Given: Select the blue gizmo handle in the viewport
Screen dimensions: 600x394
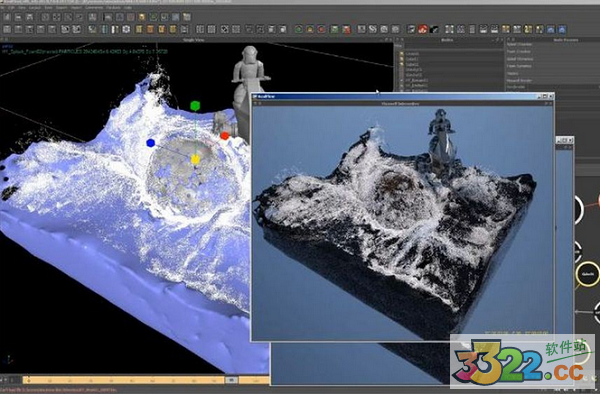Looking at the screenshot, I should pyautogui.click(x=151, y=143).
